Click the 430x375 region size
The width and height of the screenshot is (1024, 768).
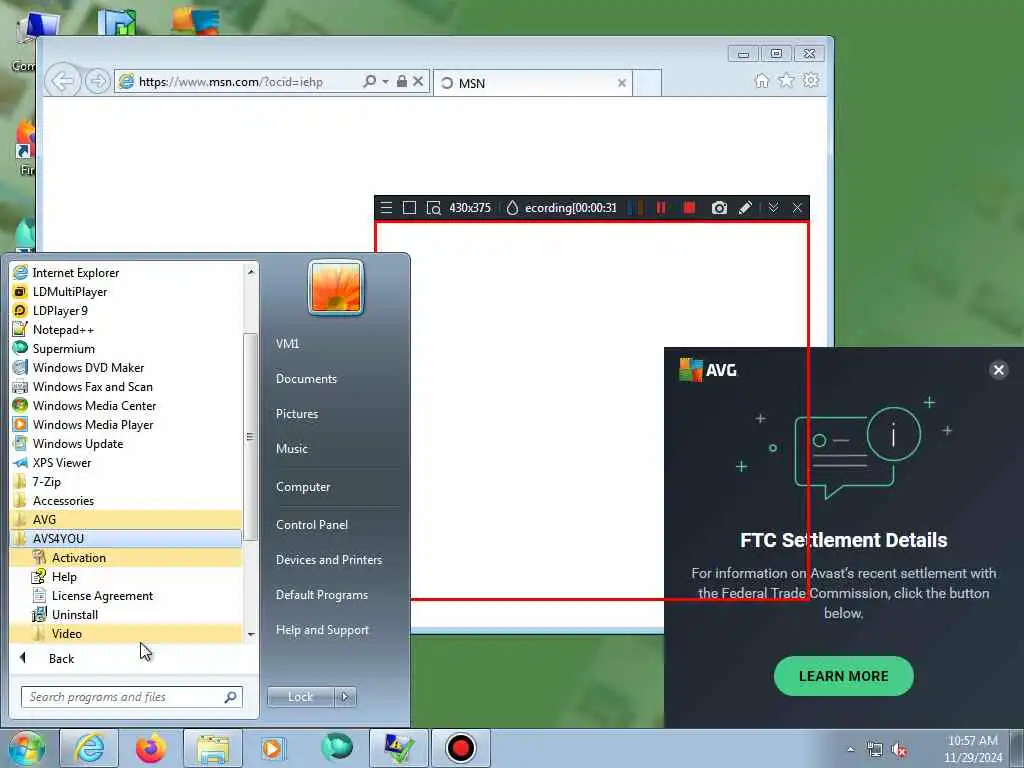470,208
